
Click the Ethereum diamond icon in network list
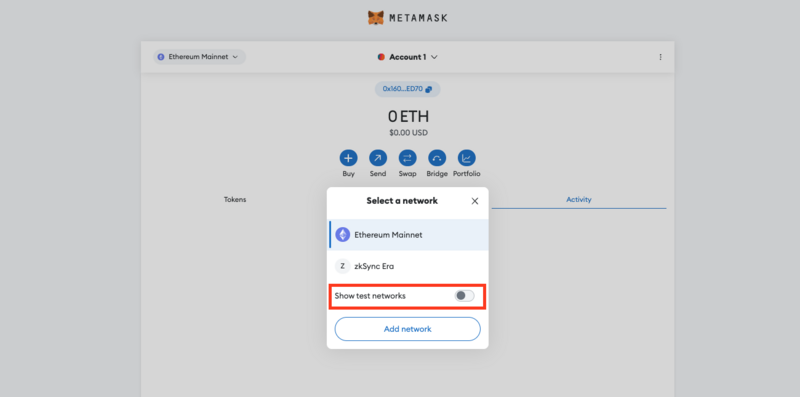pyautogui.click(x=343, y=235)
